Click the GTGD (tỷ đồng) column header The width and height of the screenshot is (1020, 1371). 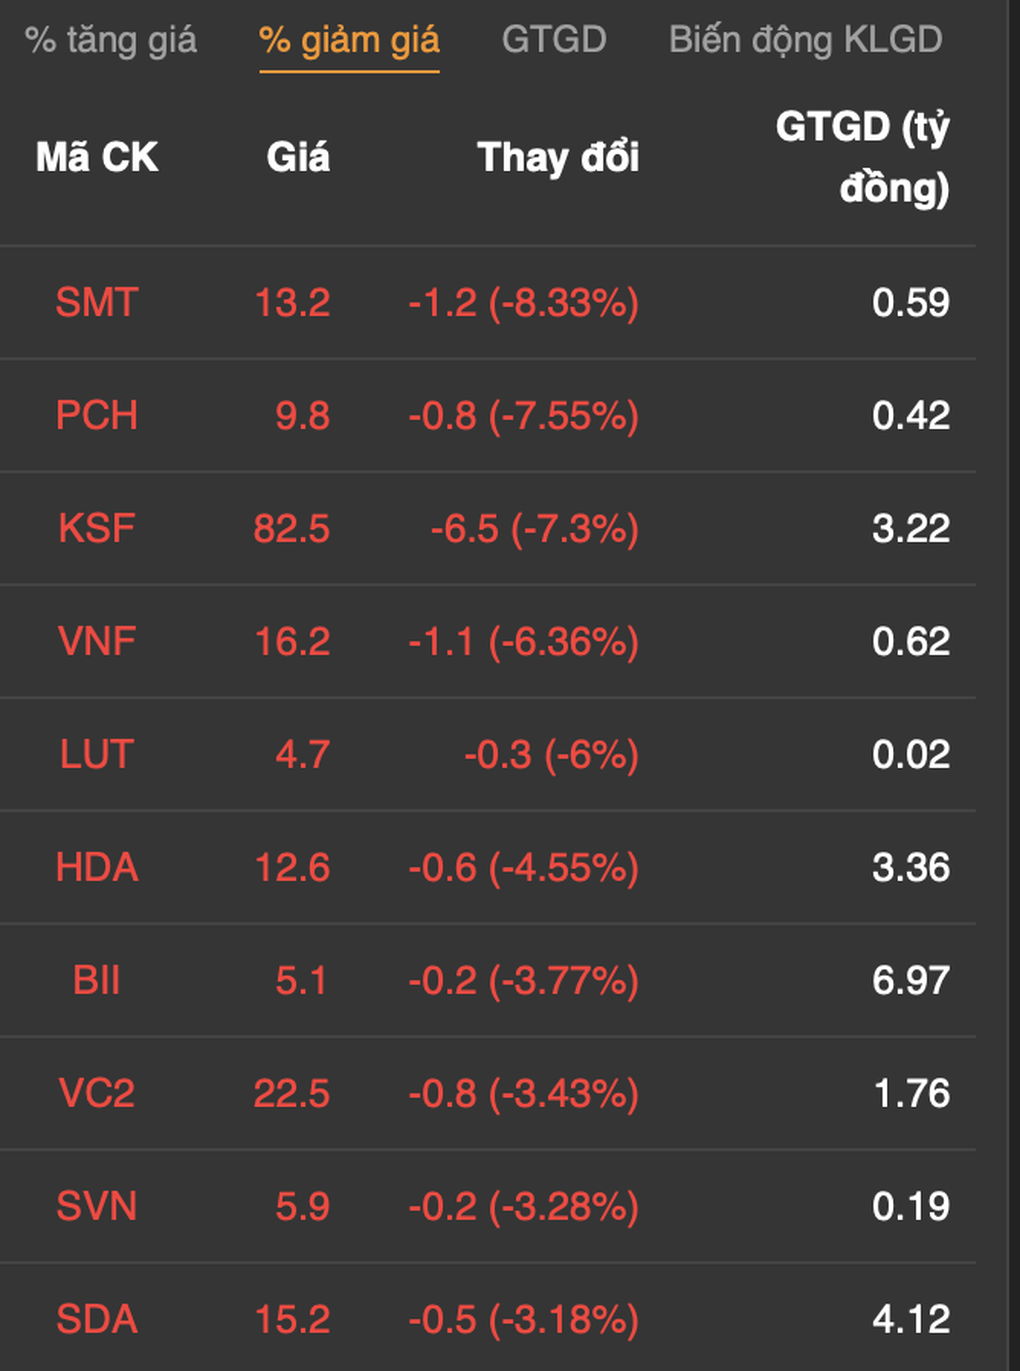point(863,157)
